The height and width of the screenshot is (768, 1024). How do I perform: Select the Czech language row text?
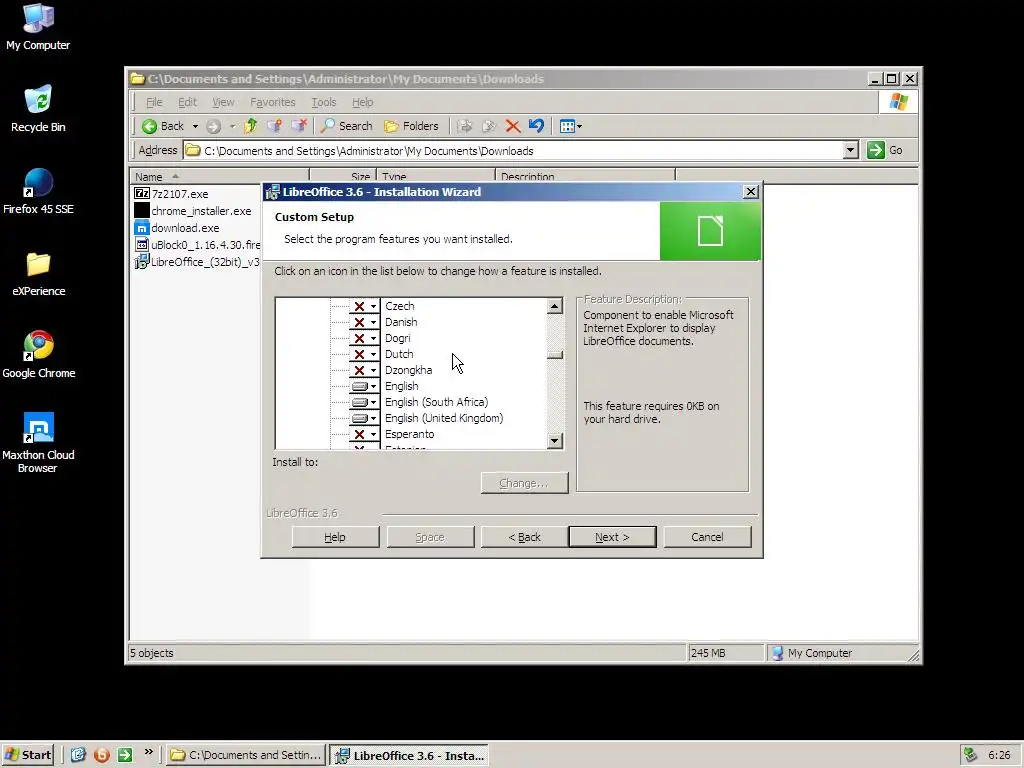coord(400,306)
